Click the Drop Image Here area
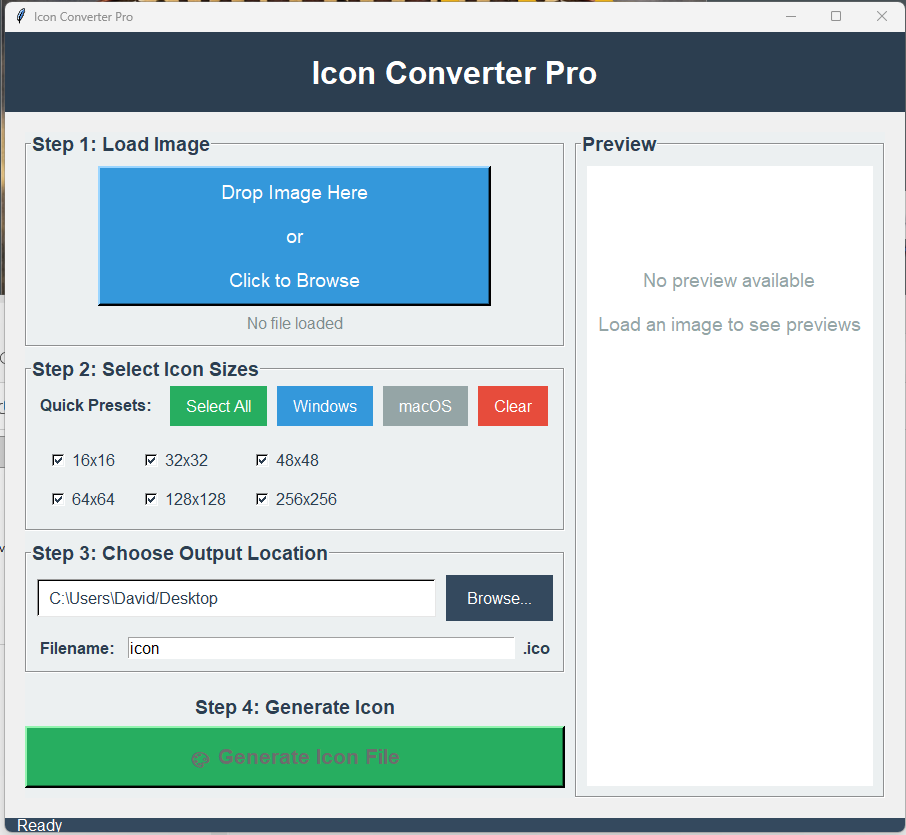906x835 pixels. pyautogui.click(x=294, y=192)
